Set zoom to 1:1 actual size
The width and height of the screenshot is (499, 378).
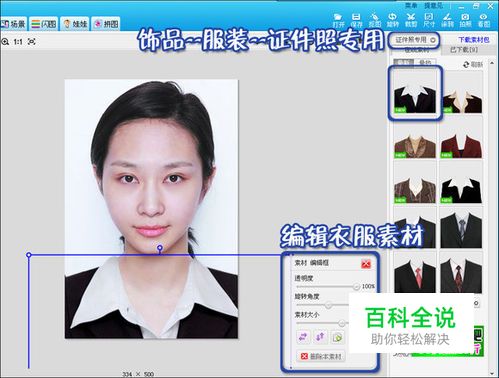point(18,42)
